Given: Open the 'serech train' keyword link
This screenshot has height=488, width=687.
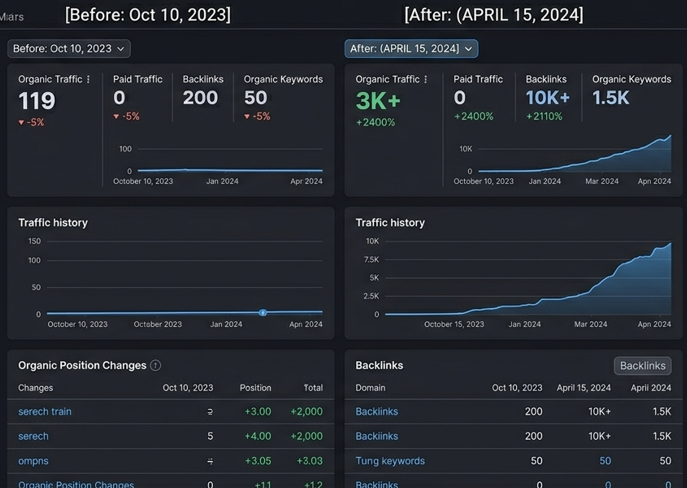Looking at the screenshot, I should tap(45, 411).
